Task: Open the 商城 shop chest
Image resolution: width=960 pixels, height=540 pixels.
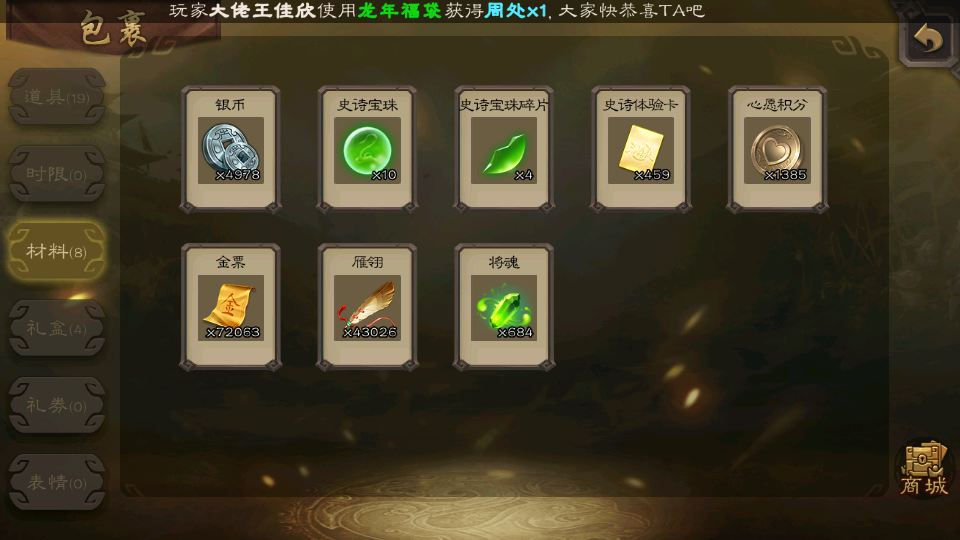Action: click(x=924, y=468)
